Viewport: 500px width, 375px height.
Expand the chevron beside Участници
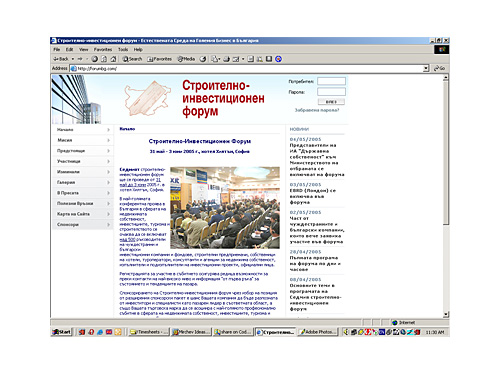109,161
